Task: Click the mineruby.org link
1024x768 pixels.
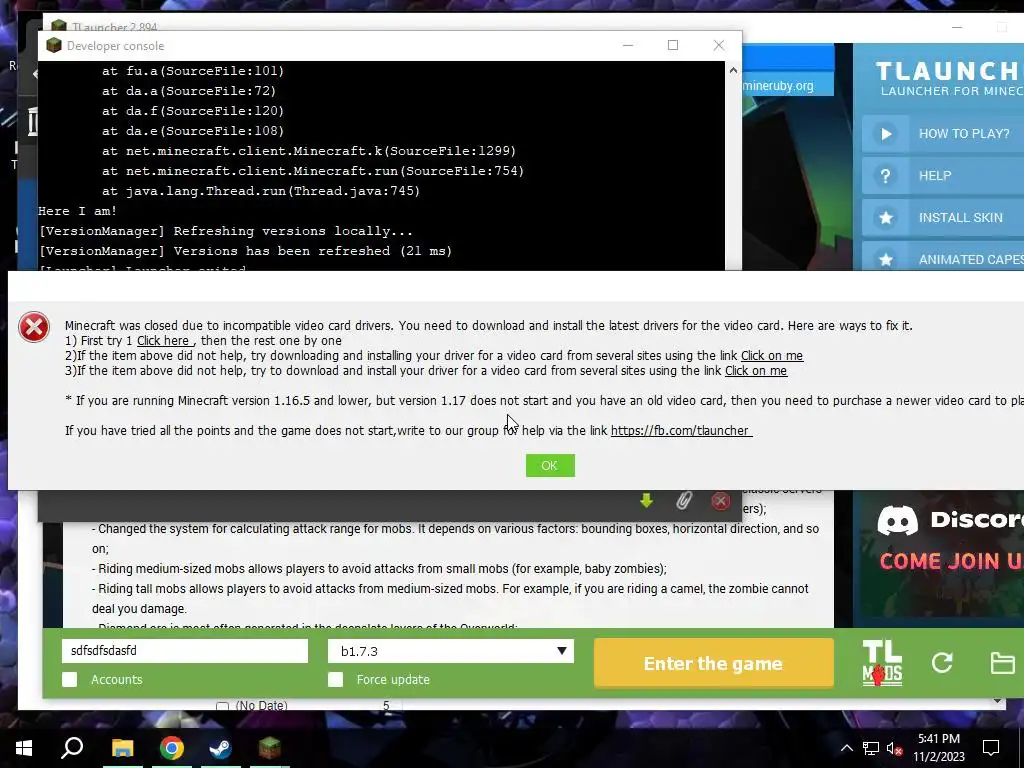Action: (778, 86)
